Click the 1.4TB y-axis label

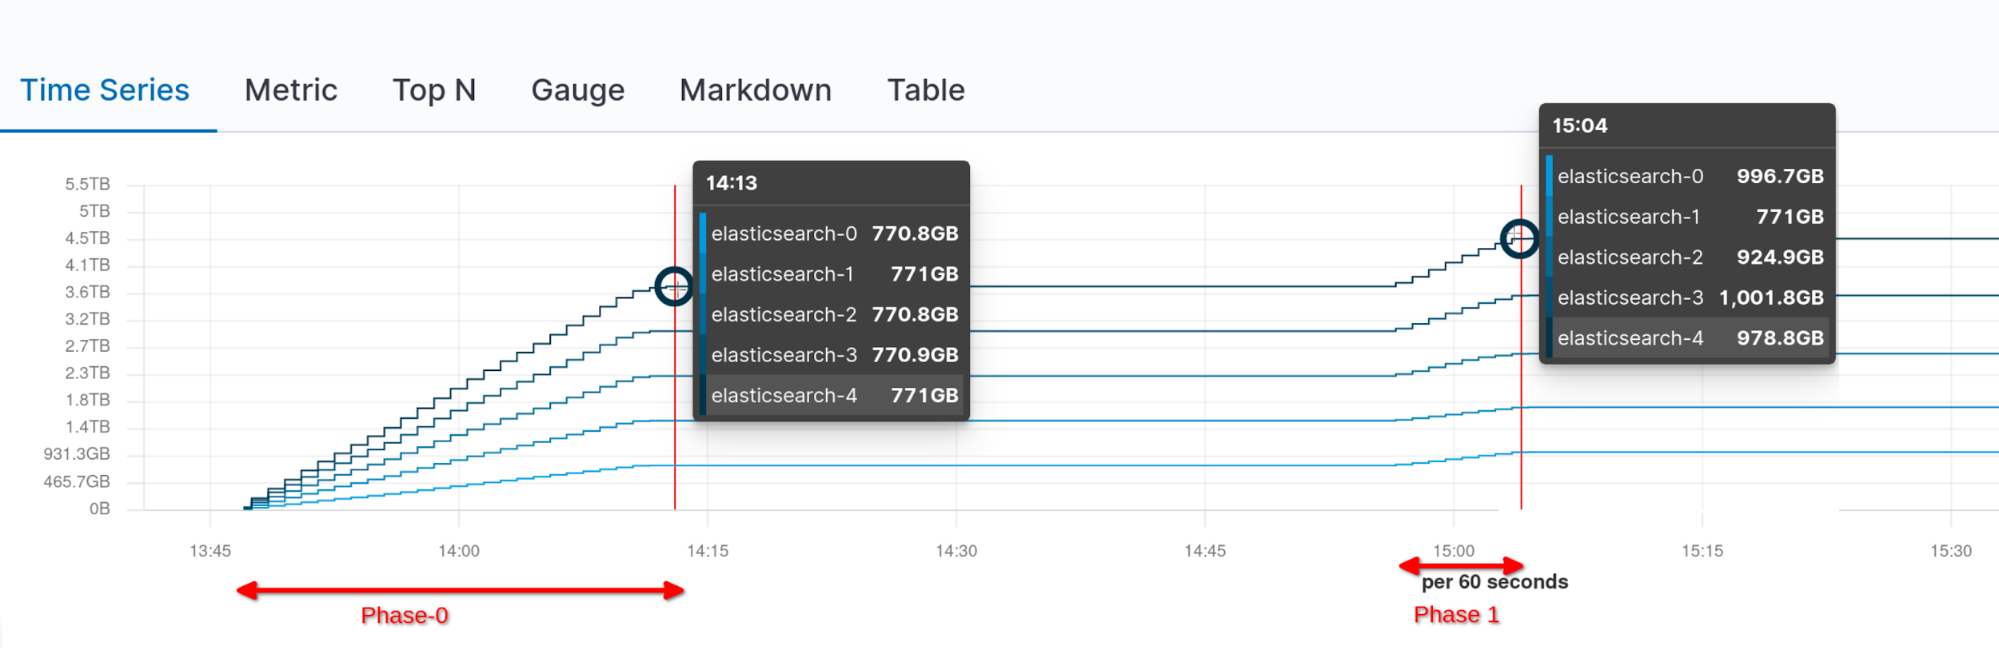[87, 427]
